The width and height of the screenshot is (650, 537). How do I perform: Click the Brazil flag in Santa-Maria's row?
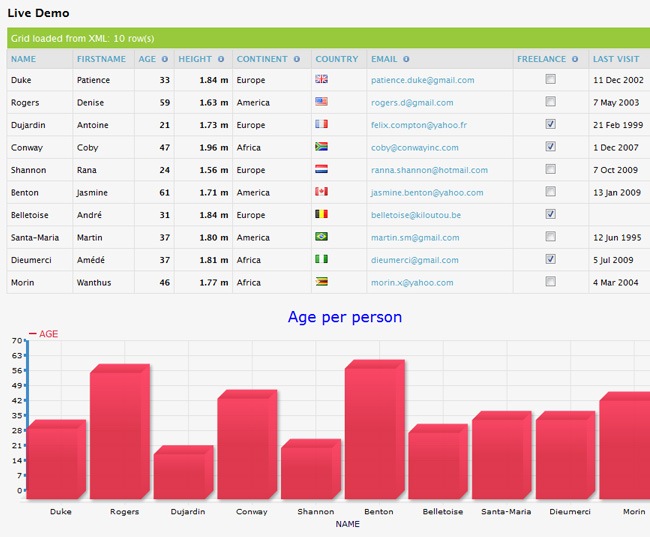tap(322, 237)
